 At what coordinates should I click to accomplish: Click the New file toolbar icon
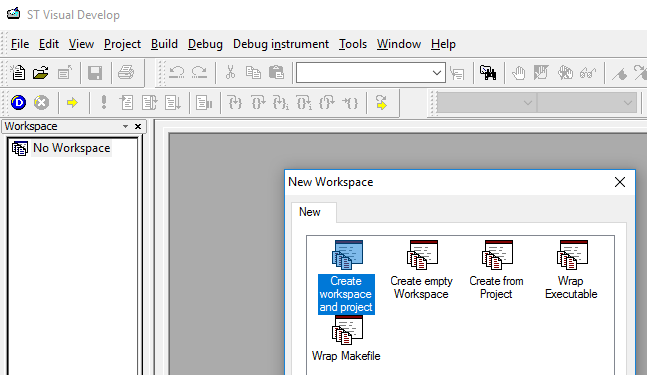point(18,73)
